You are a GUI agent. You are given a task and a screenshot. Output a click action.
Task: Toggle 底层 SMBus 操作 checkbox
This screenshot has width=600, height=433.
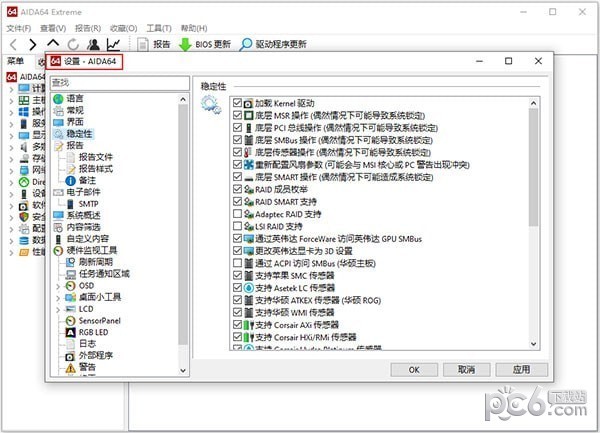click(x=237, y=140)
